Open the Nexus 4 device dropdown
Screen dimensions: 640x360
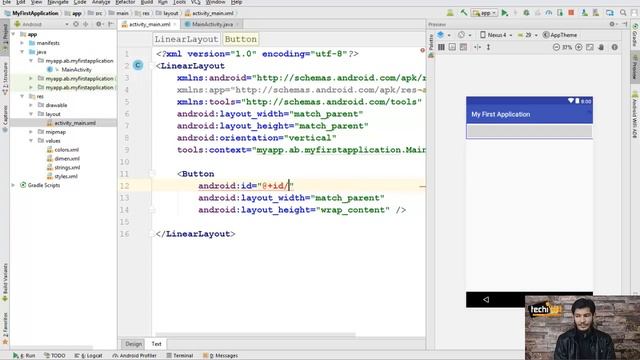point(496,35)
